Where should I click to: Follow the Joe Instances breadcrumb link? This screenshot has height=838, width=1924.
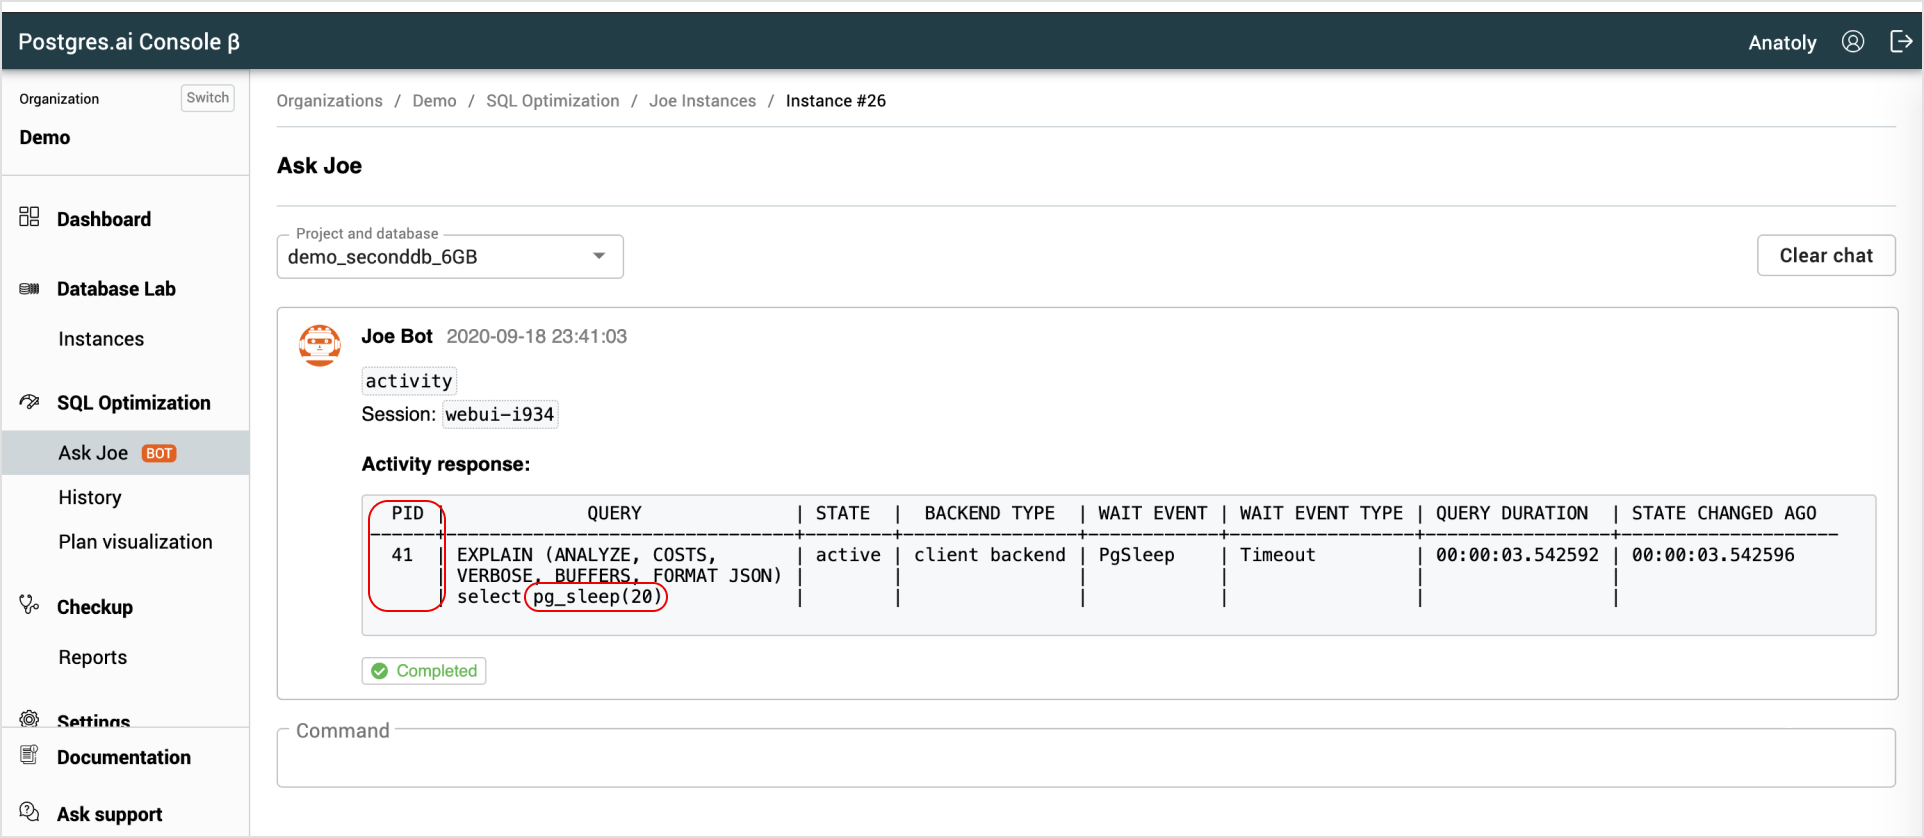[703, 101]
